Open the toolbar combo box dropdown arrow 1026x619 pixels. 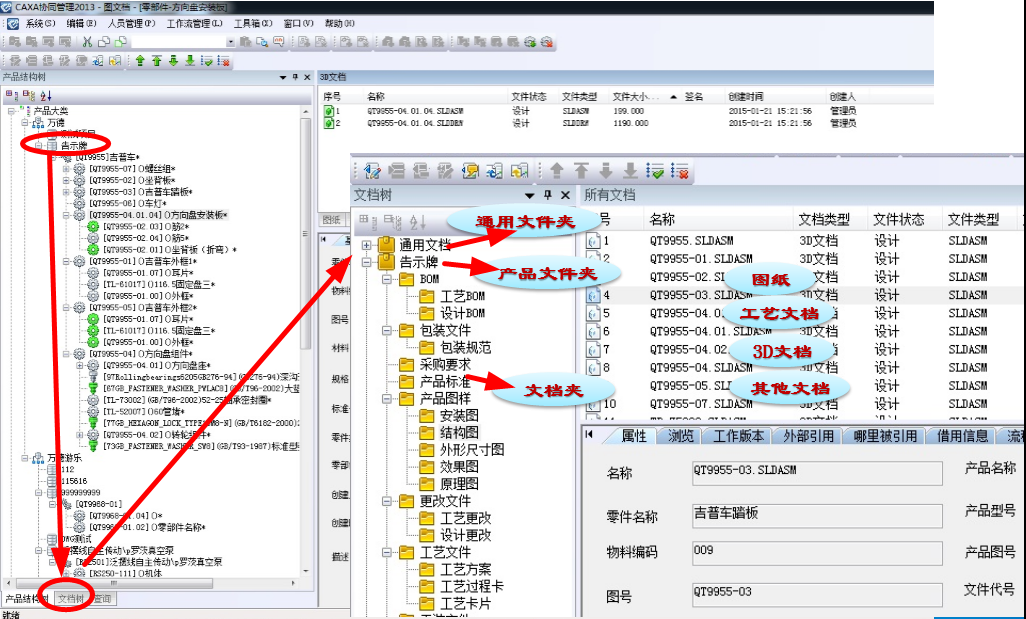230,42
